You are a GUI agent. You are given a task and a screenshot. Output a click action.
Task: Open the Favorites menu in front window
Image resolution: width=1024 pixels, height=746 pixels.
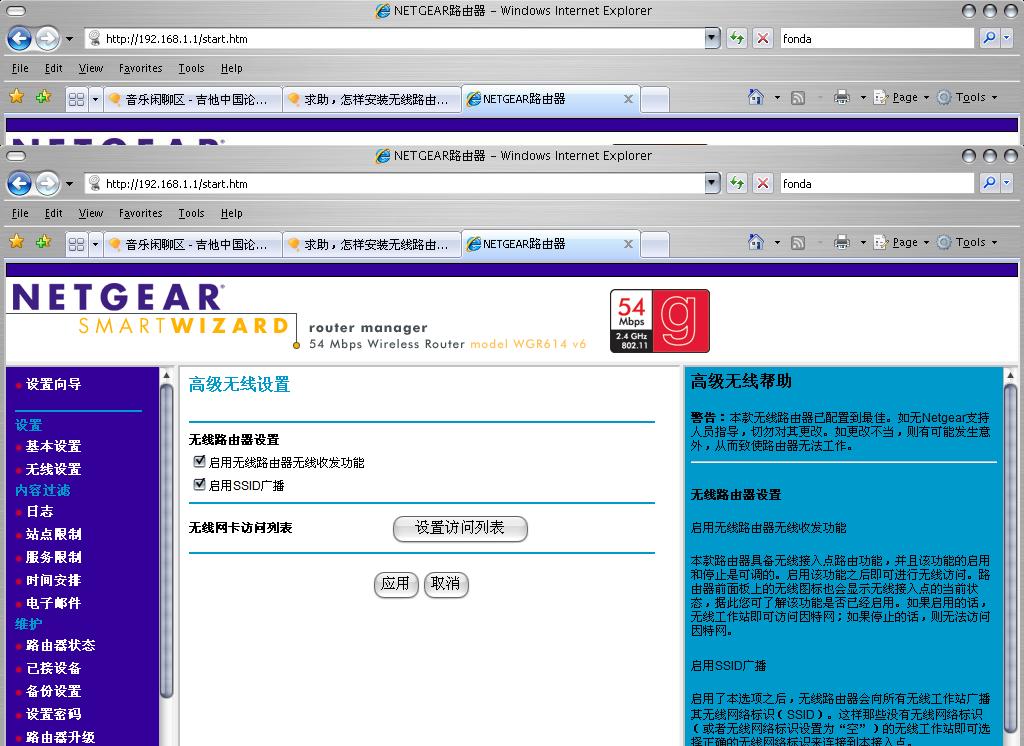click(x=140, y=213)
